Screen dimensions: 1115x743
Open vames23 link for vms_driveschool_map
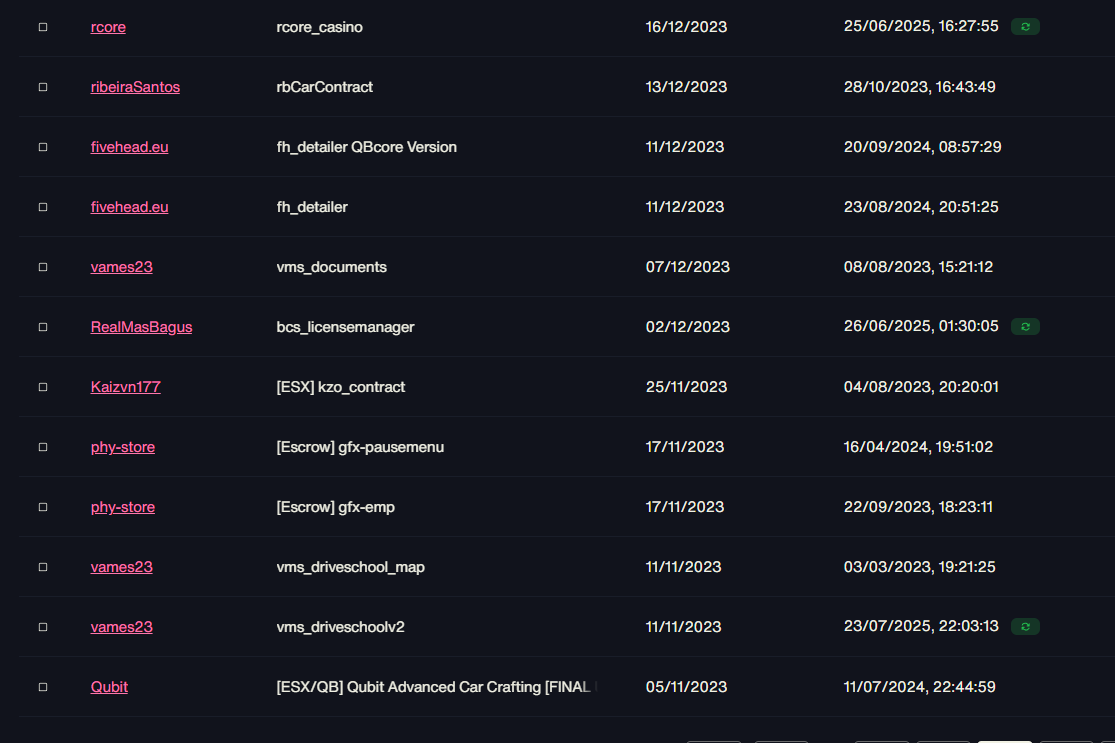point(122,567)
